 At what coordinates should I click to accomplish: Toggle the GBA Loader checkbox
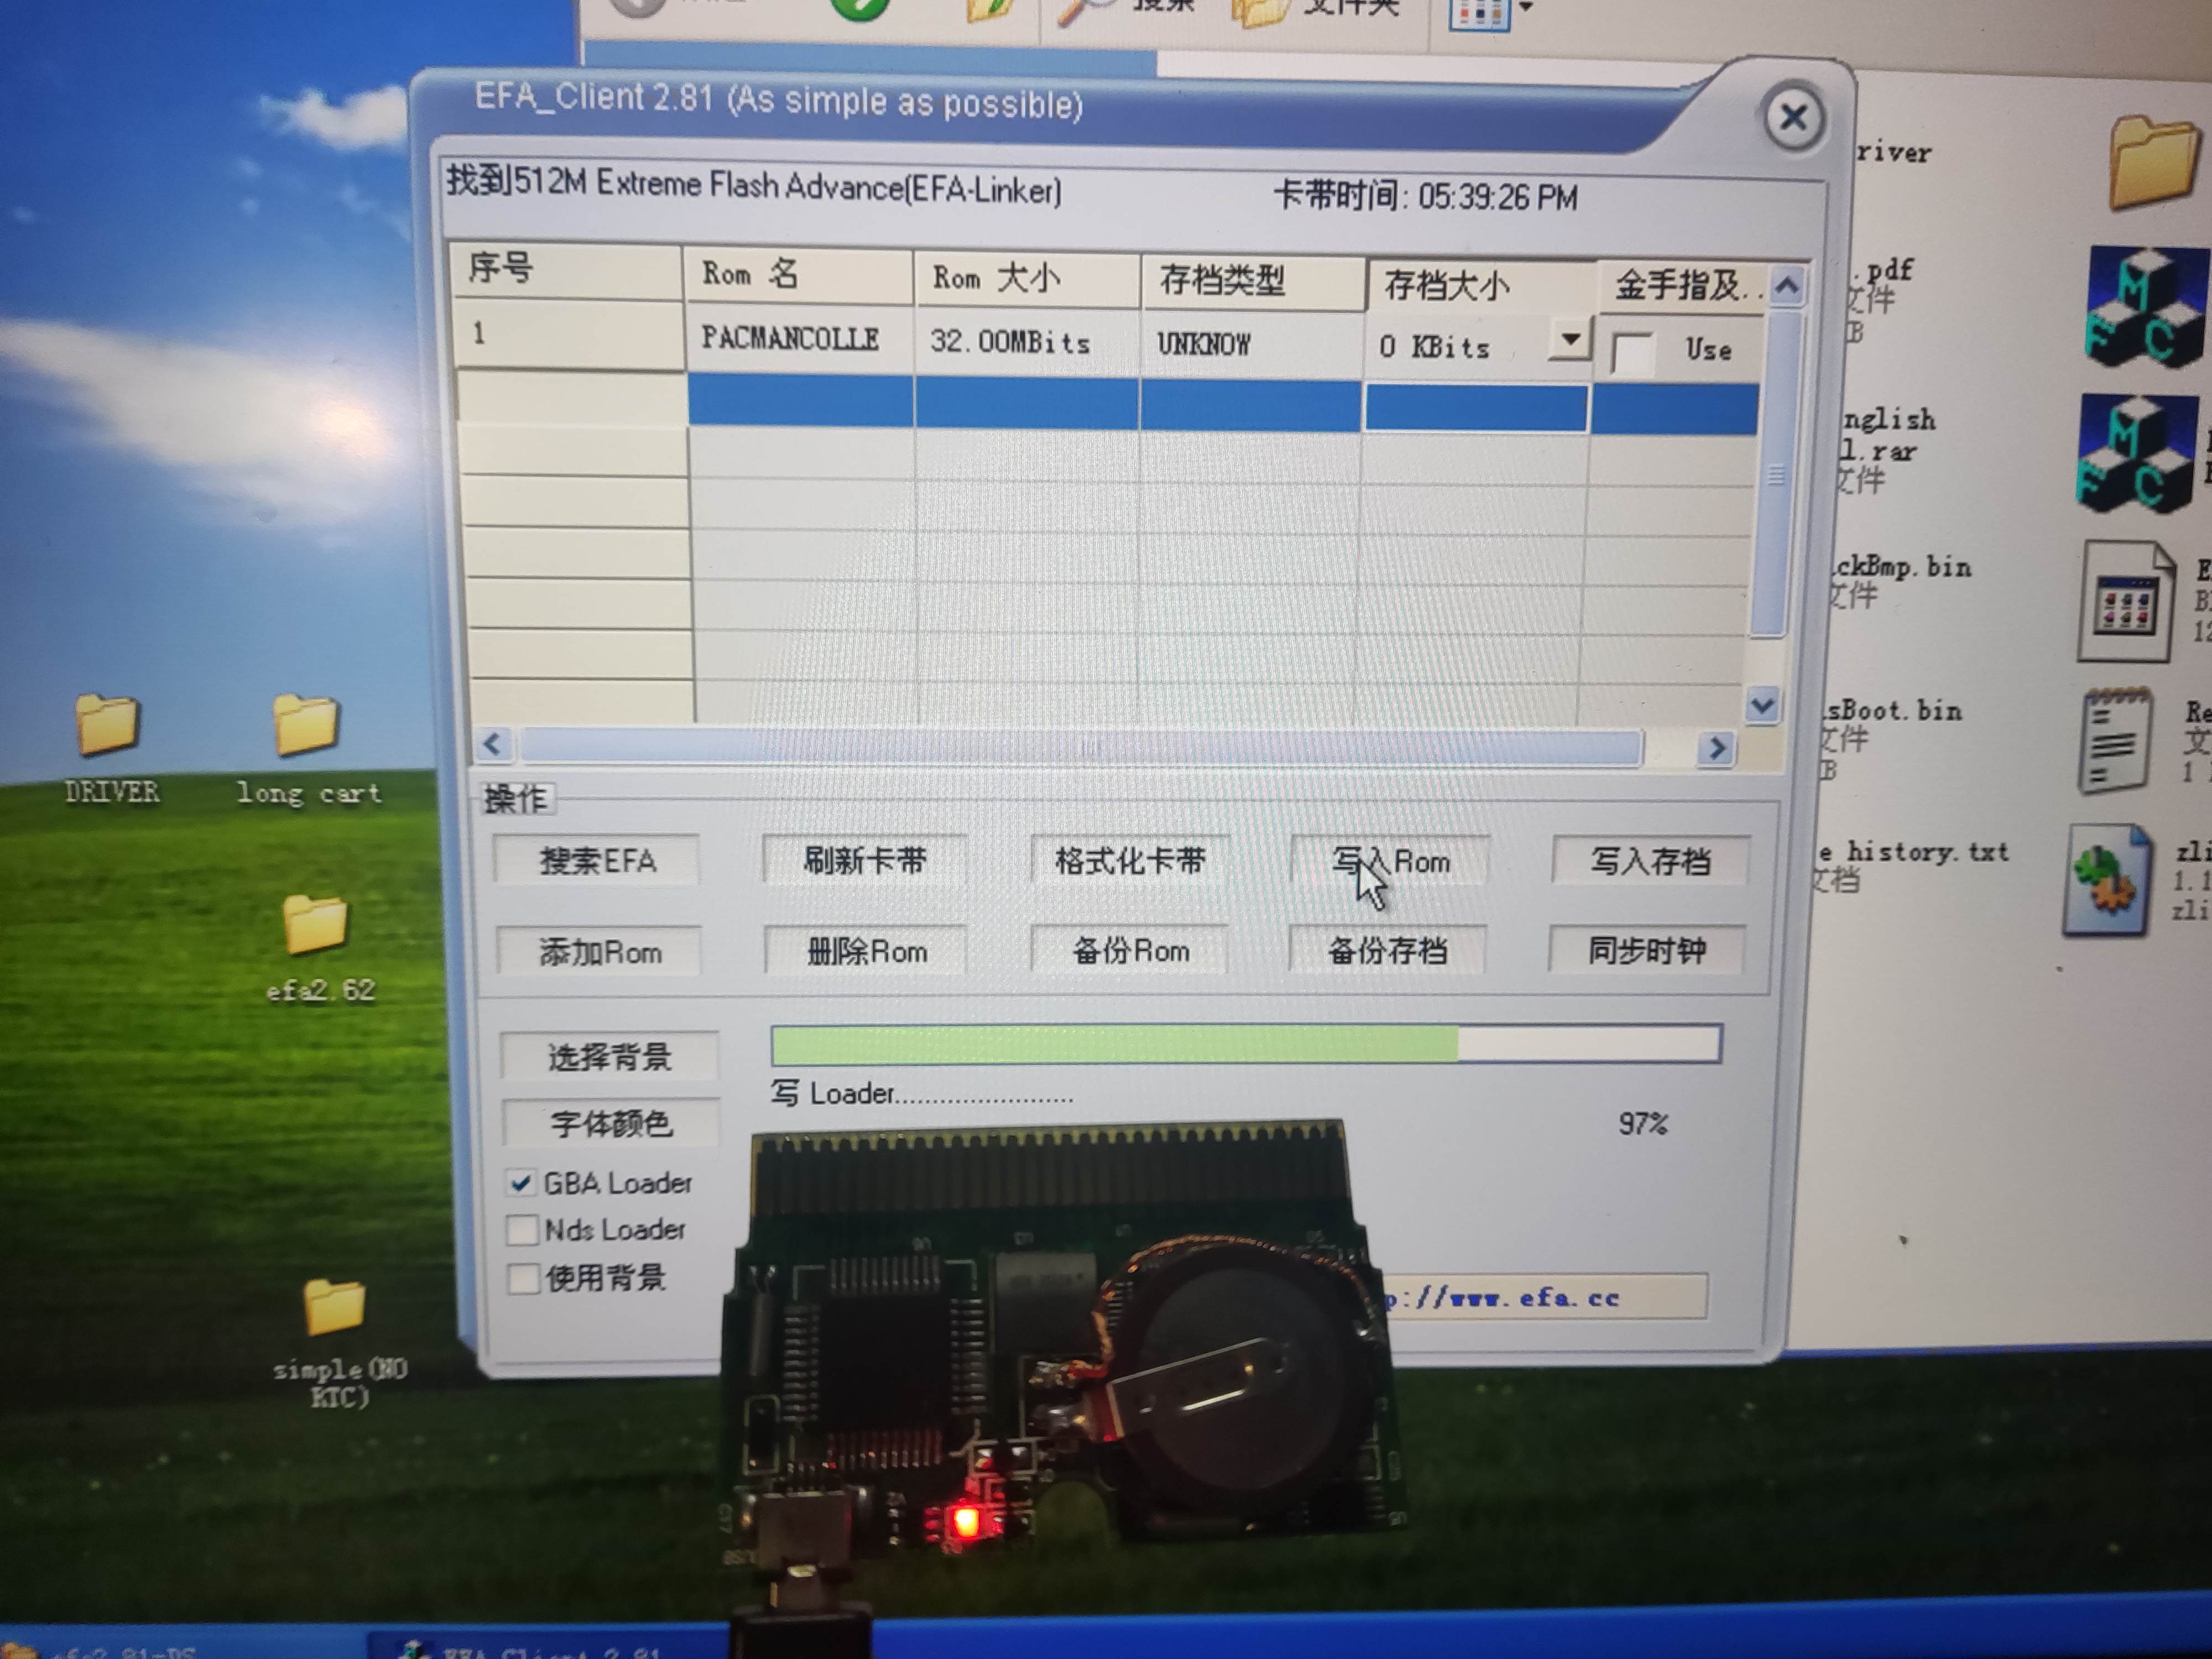click(x=520, y=1183)
